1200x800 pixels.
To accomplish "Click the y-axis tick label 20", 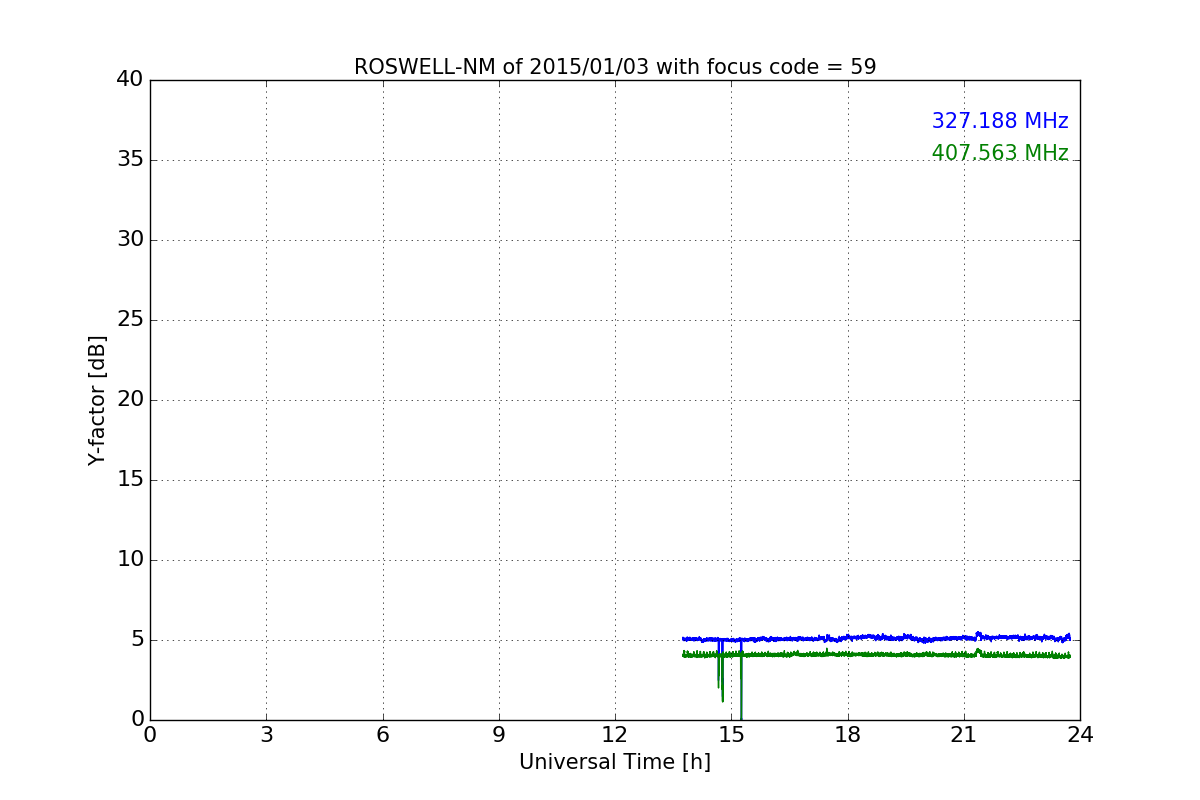I will tap(130, 400).
